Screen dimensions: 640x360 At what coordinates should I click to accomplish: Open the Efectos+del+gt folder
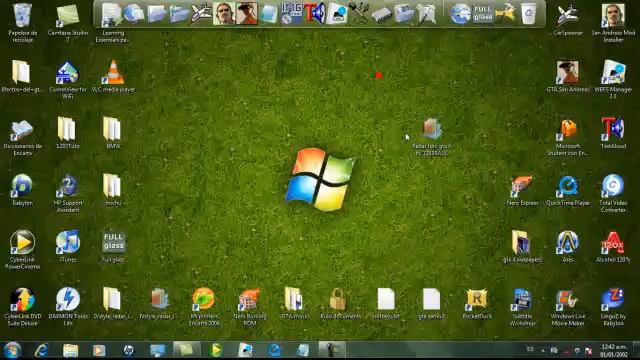(21, 76)
